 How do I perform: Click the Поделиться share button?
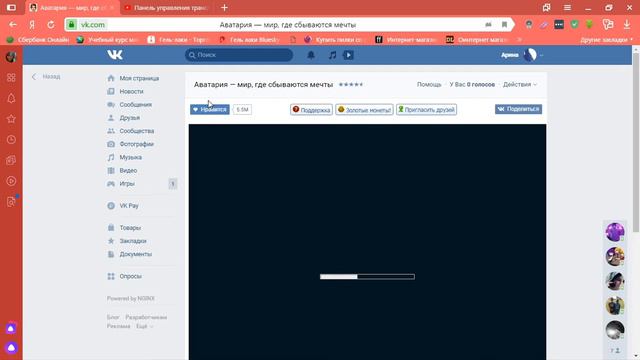[518, 109]
